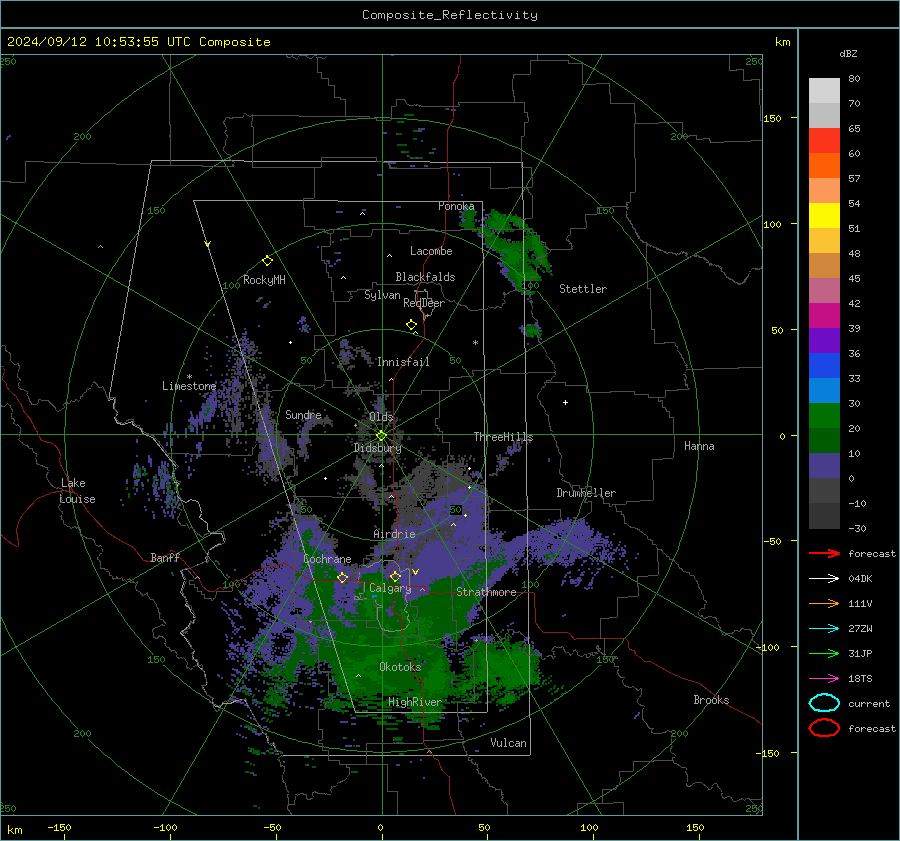
Task: Click the magenta 18TS arrow icon
Action: click(x=824, y=679)
